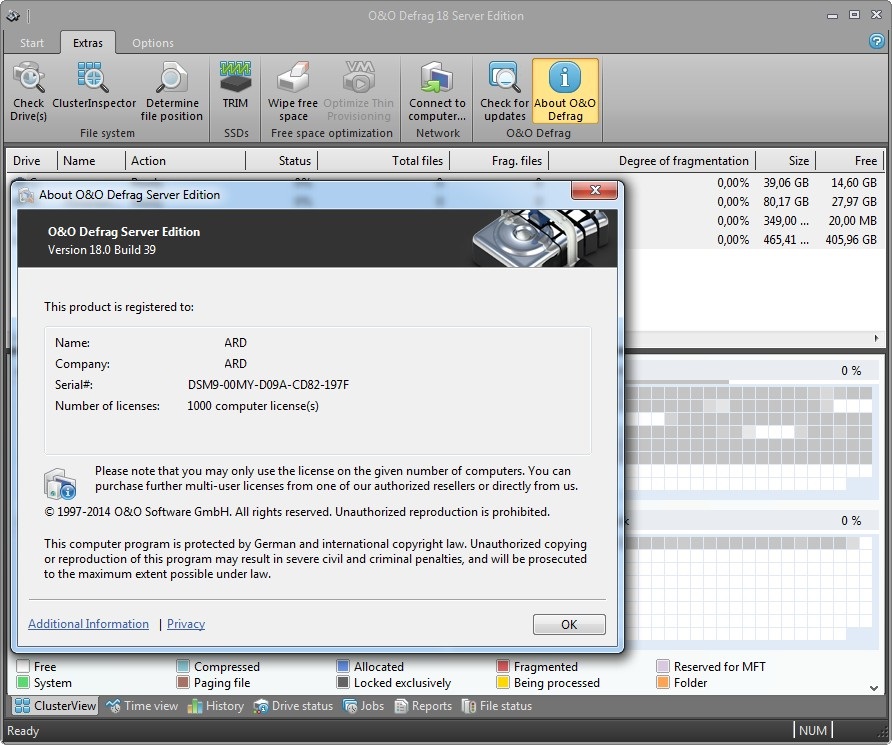
Task: Maximize the O&O Defrag window
Action: [854, 15]
